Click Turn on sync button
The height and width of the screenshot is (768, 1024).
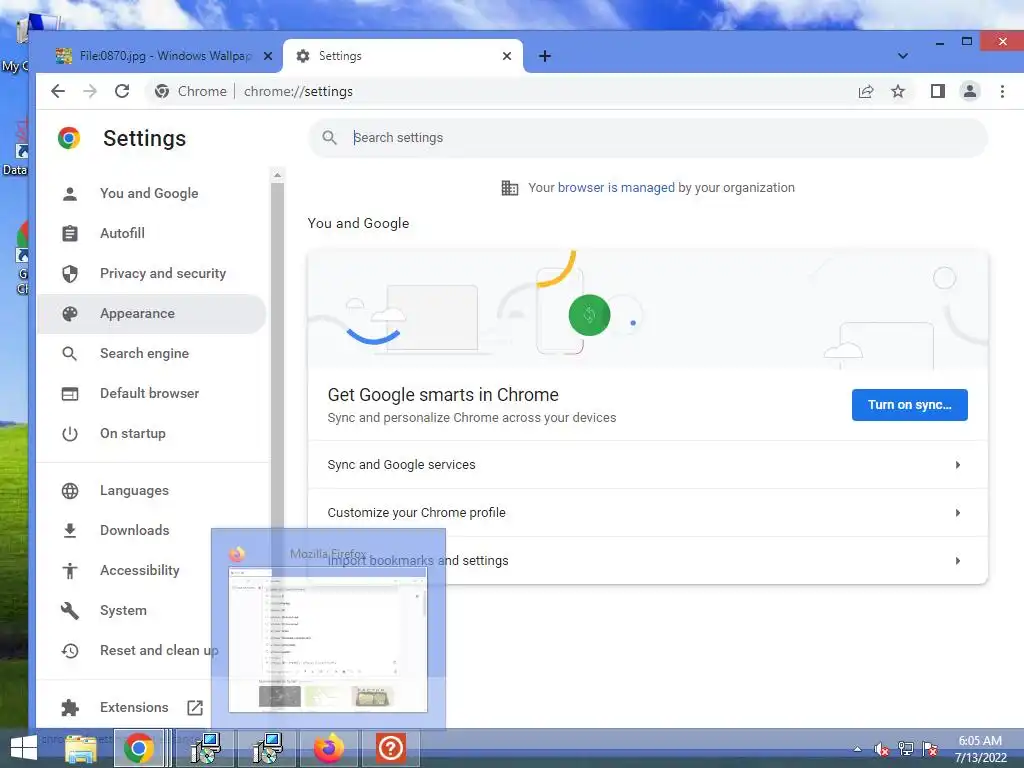click(x=909, y=405)
